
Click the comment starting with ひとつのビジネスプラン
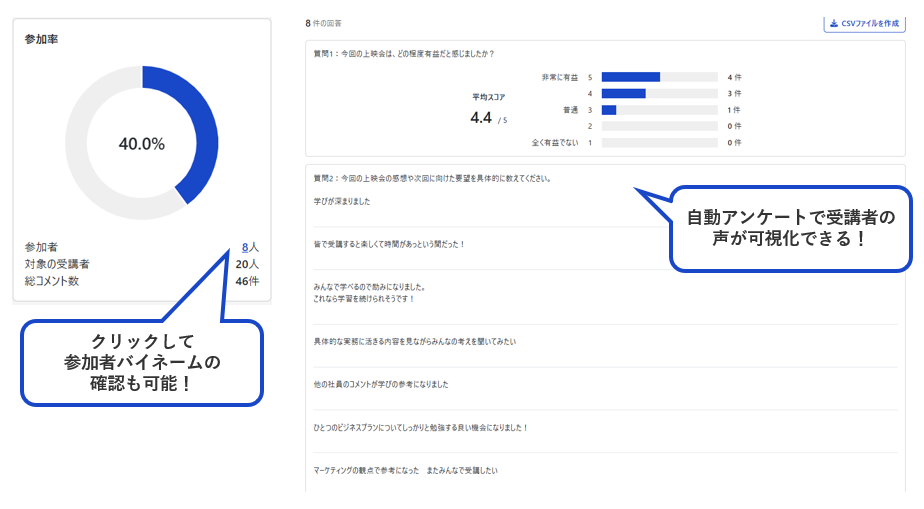point(420,427)
